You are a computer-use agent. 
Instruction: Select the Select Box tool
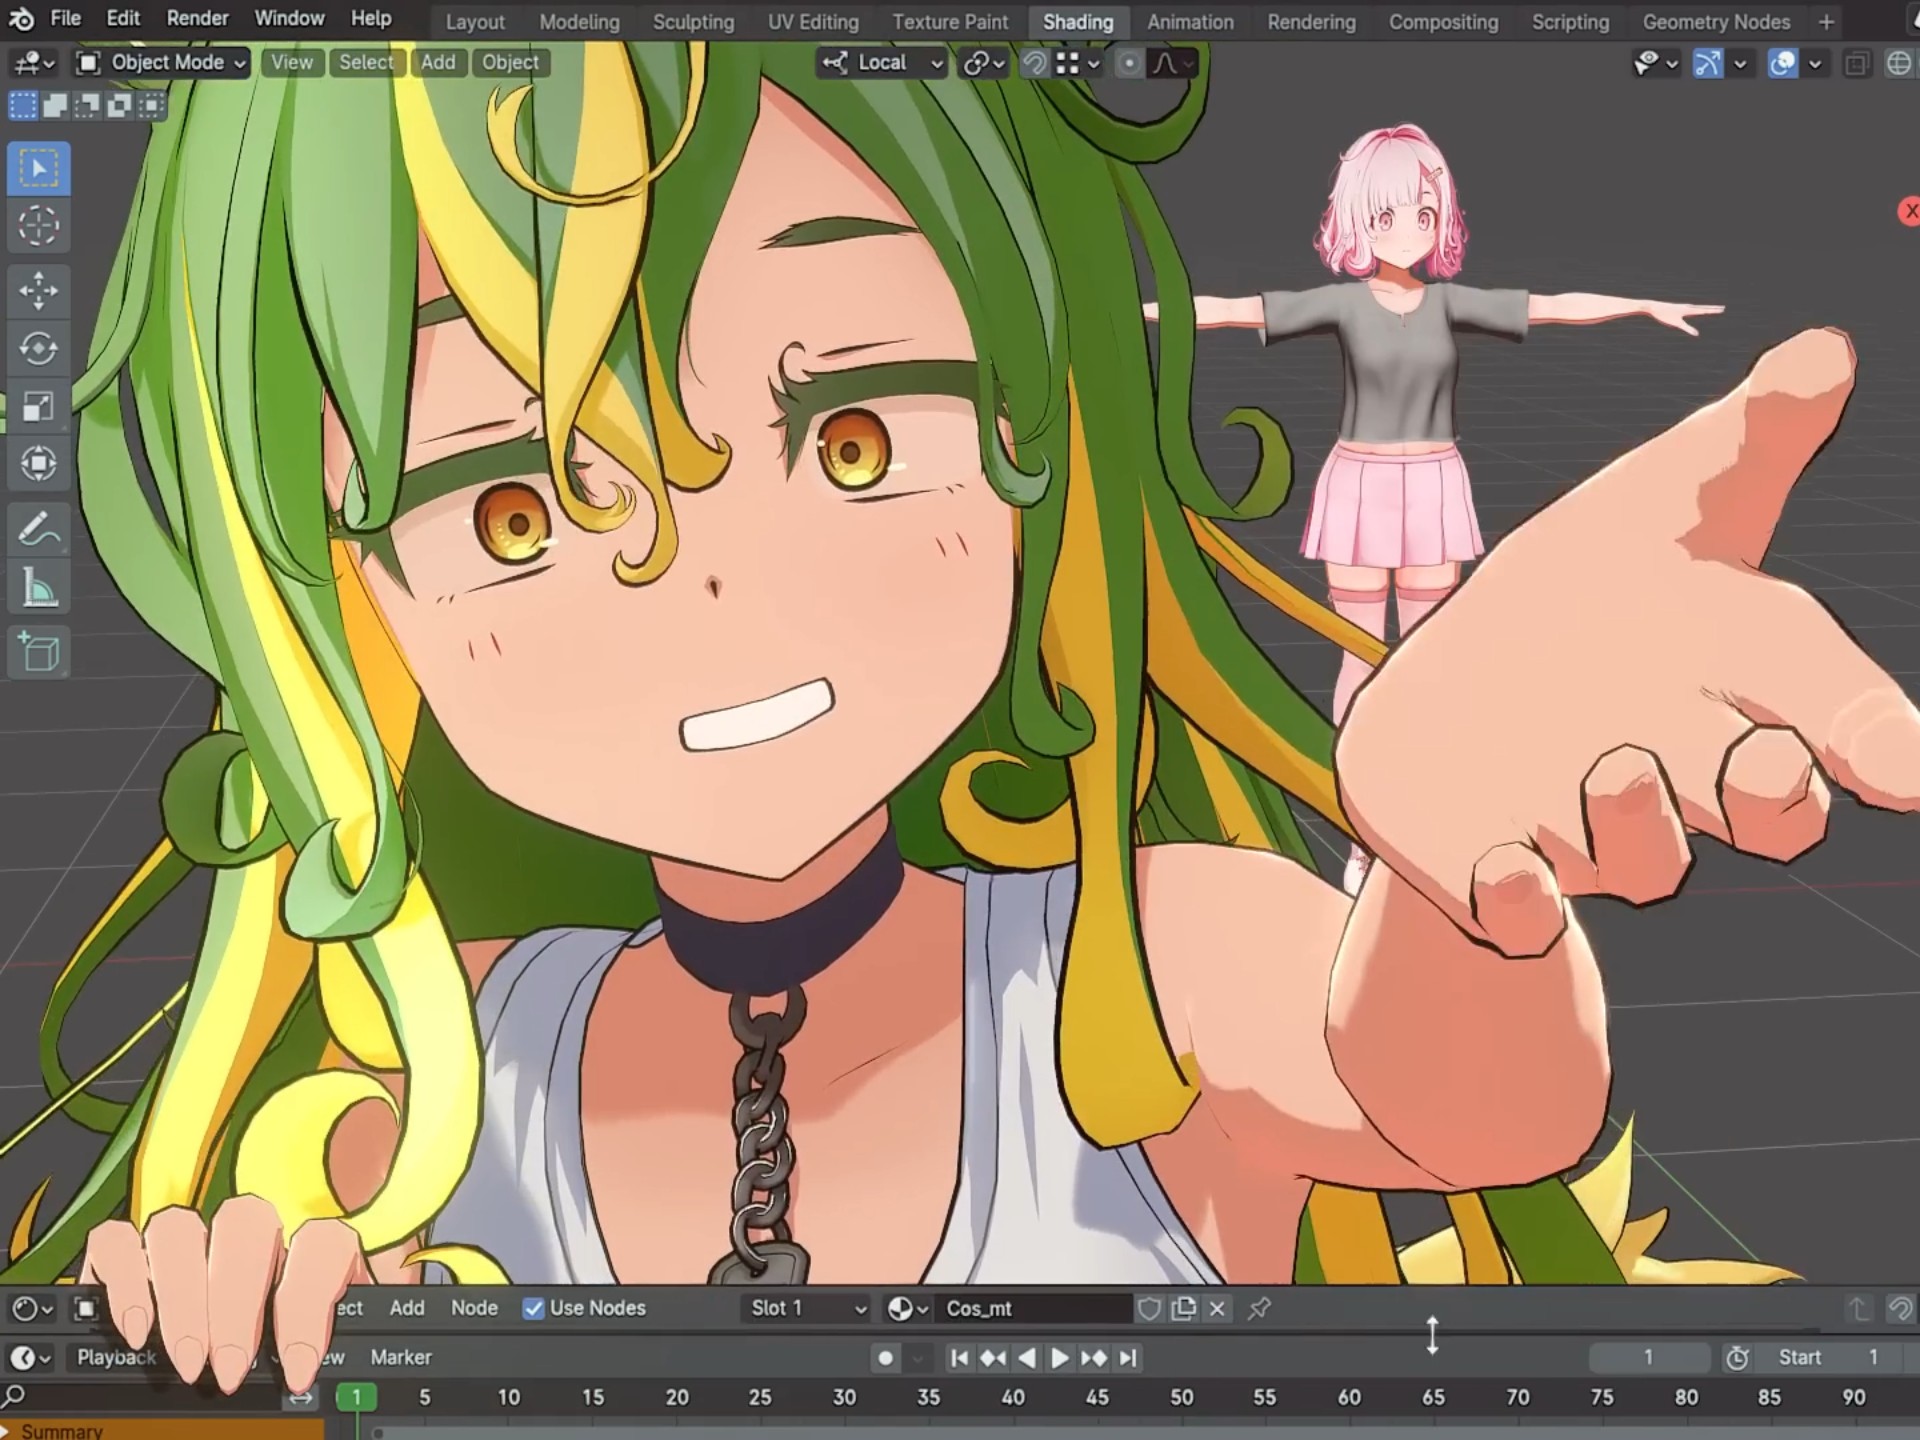(39, 168)
